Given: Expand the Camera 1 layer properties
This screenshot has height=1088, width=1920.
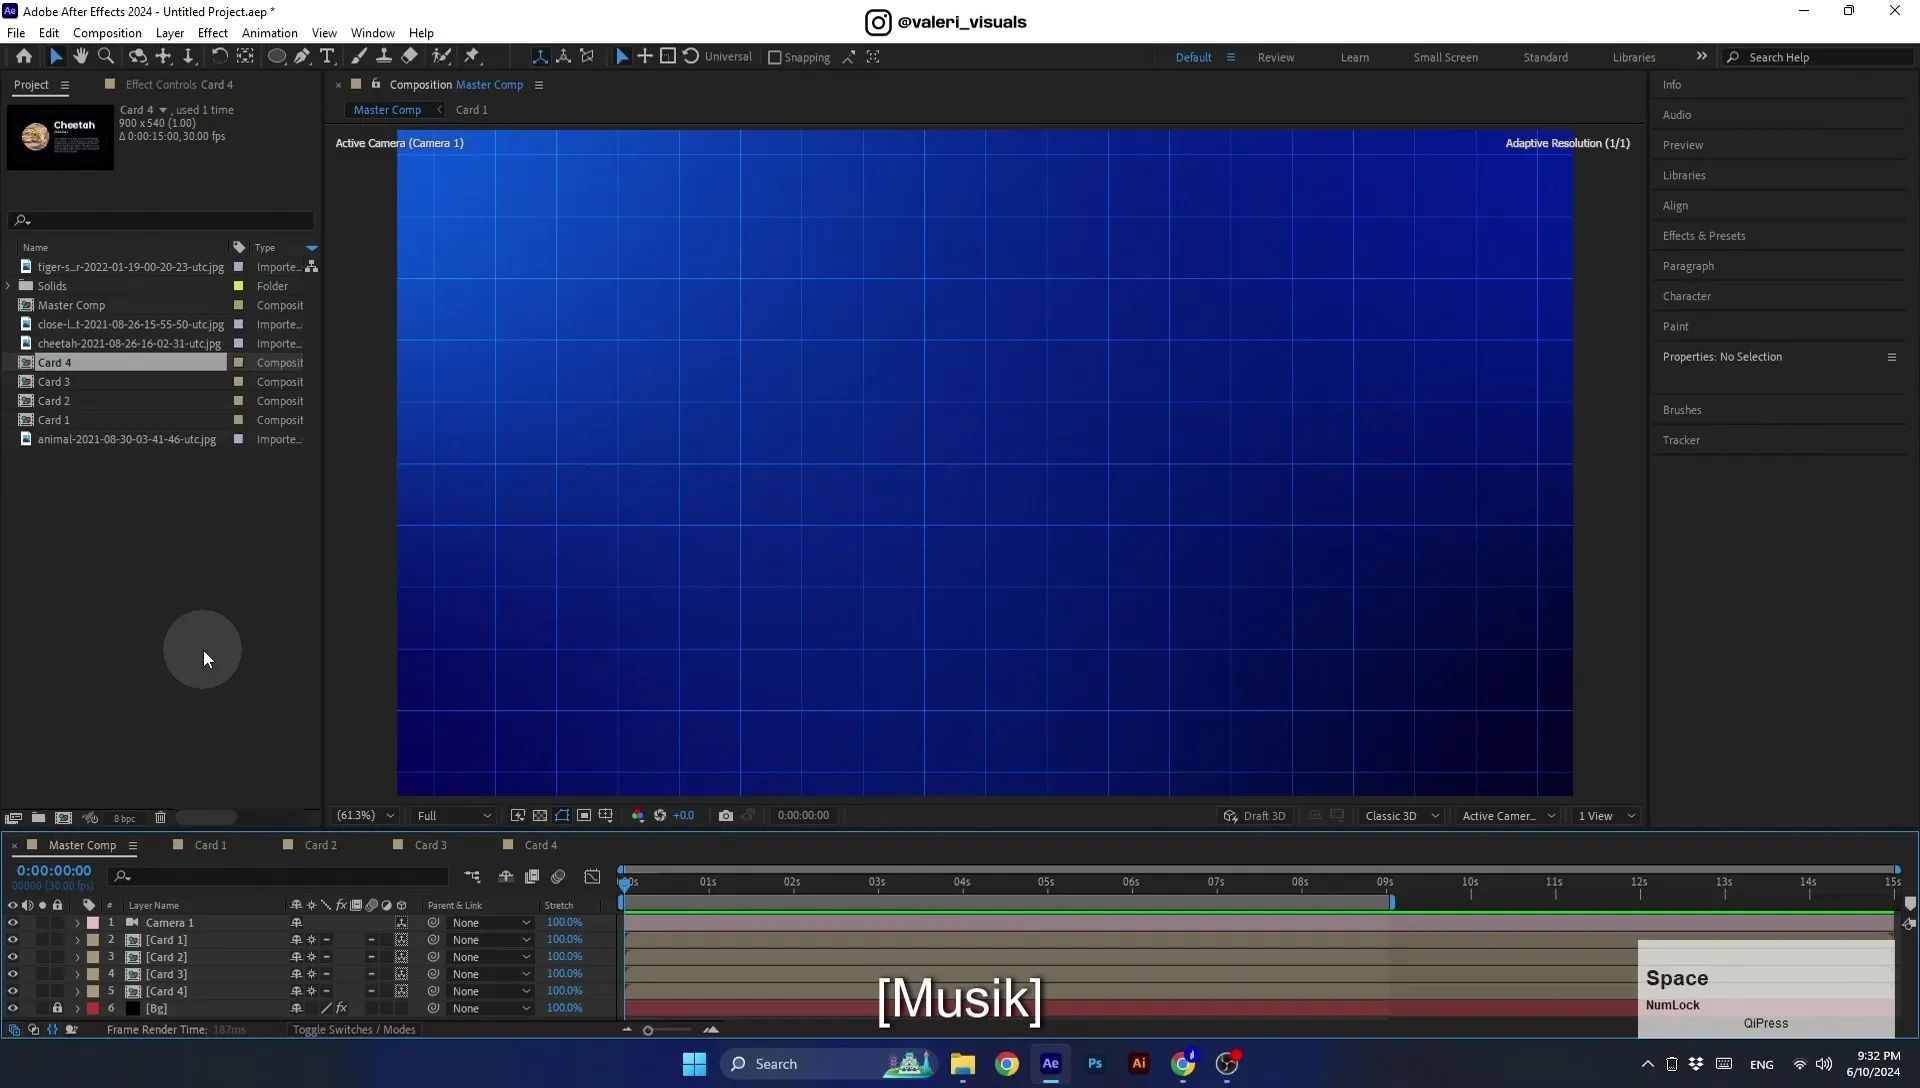Looking at the screenshot, I should (77, 923).
